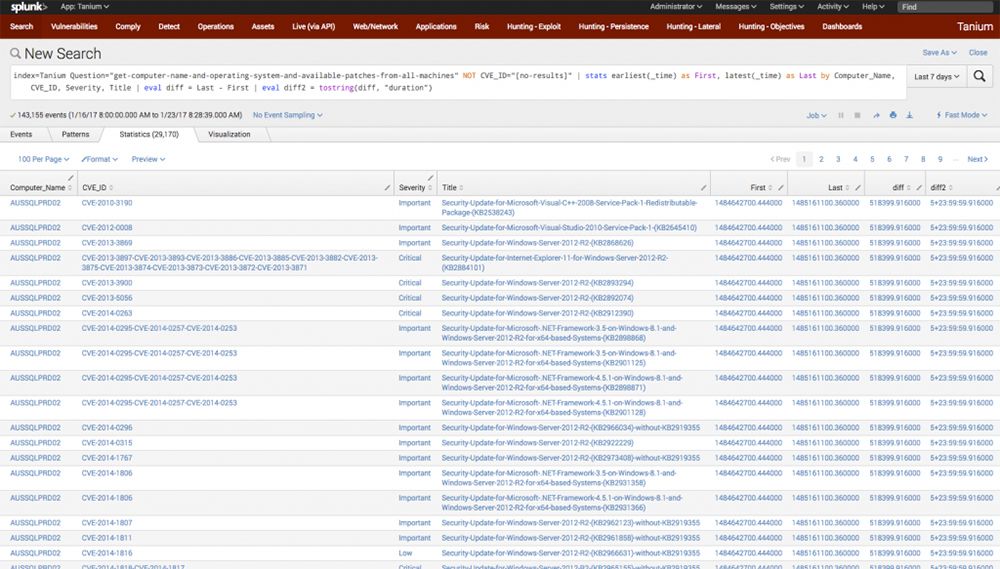
Task: Edit format of the First column
Action: click(781, 188)
